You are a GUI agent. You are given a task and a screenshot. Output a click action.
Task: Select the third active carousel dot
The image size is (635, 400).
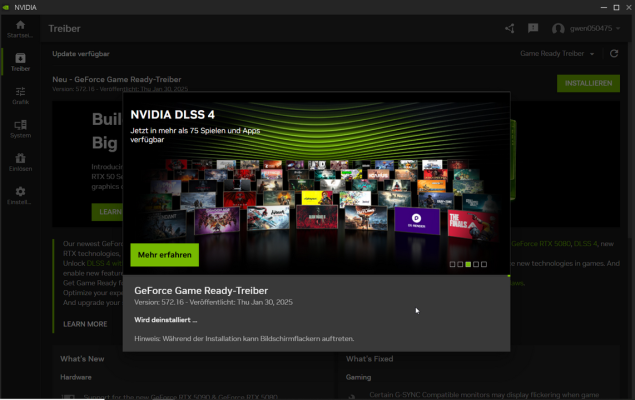coord(468,264)
